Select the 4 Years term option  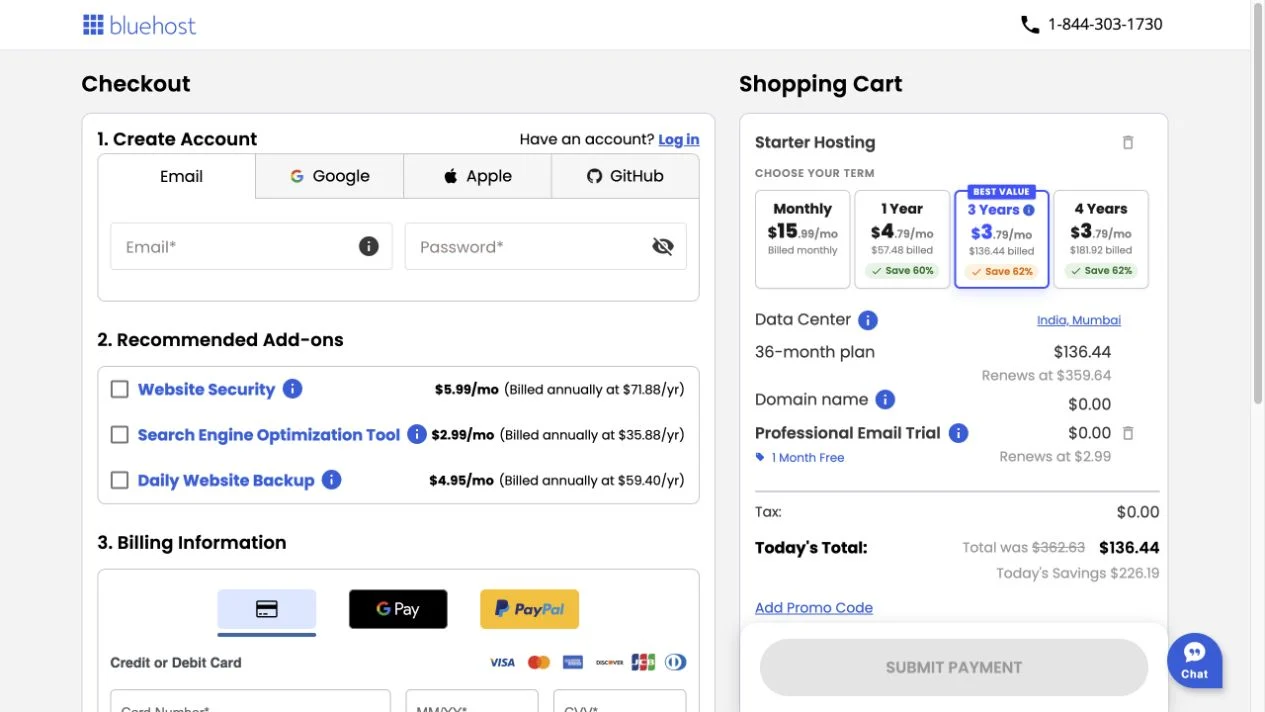[1101, 239]
